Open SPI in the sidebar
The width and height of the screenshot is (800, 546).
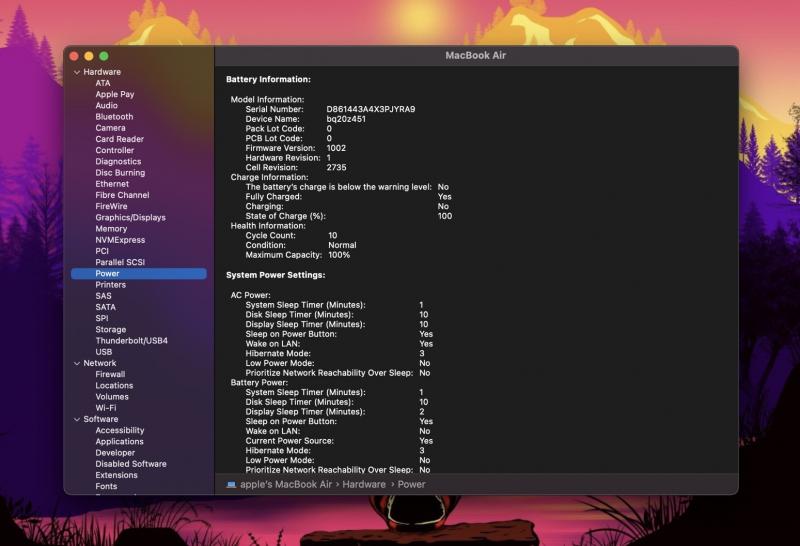click(x=102, y=319)
